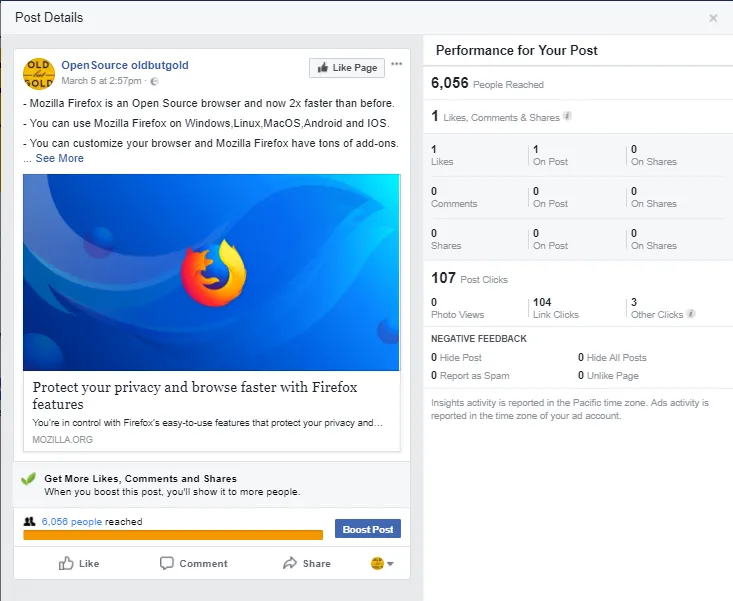Click the NEGATIVE FEEDBACK heading

479,339
